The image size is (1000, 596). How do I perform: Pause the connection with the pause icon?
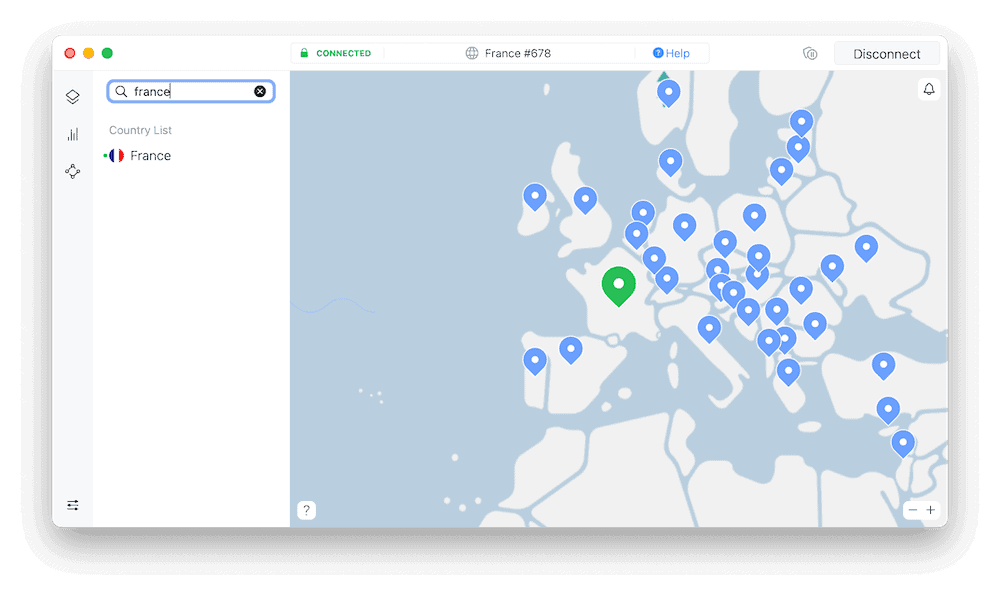click(x=810, y=54)
